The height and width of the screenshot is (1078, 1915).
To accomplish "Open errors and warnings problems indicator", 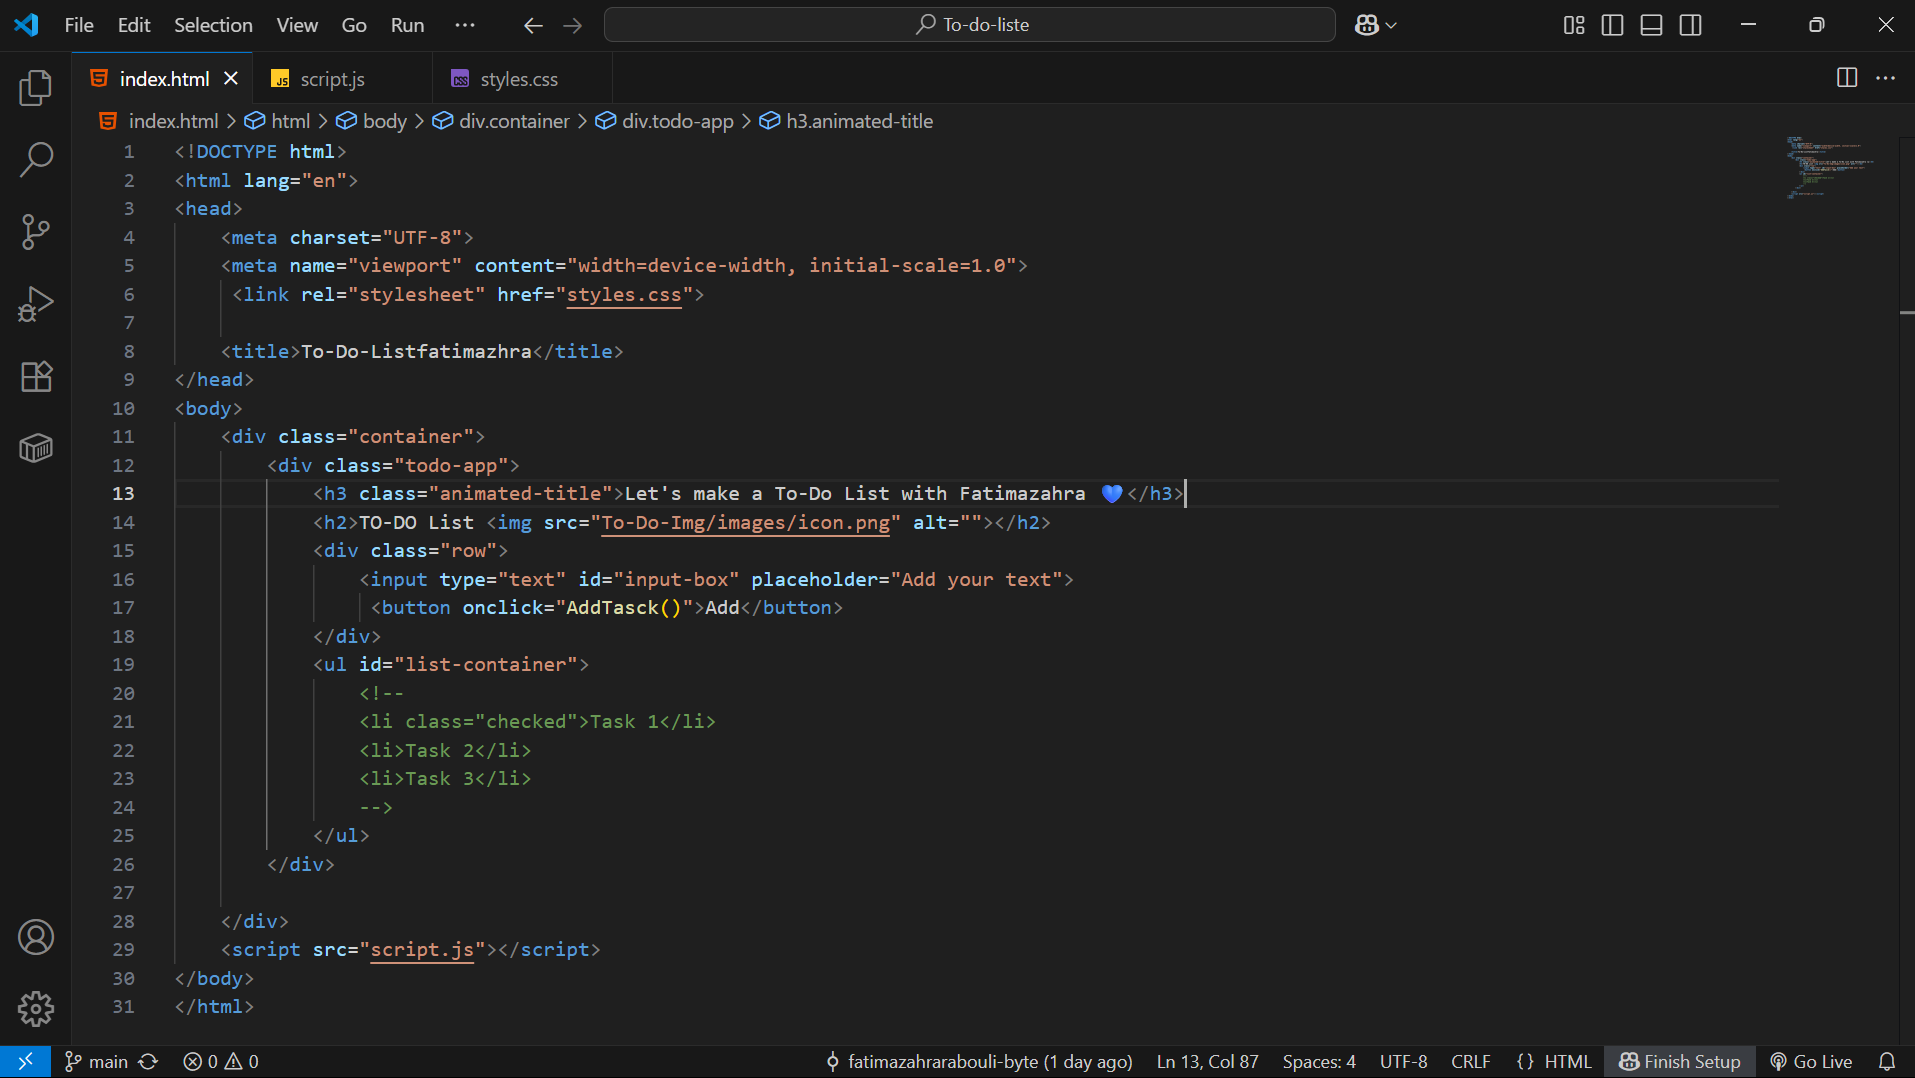I will click(221, 1061).
